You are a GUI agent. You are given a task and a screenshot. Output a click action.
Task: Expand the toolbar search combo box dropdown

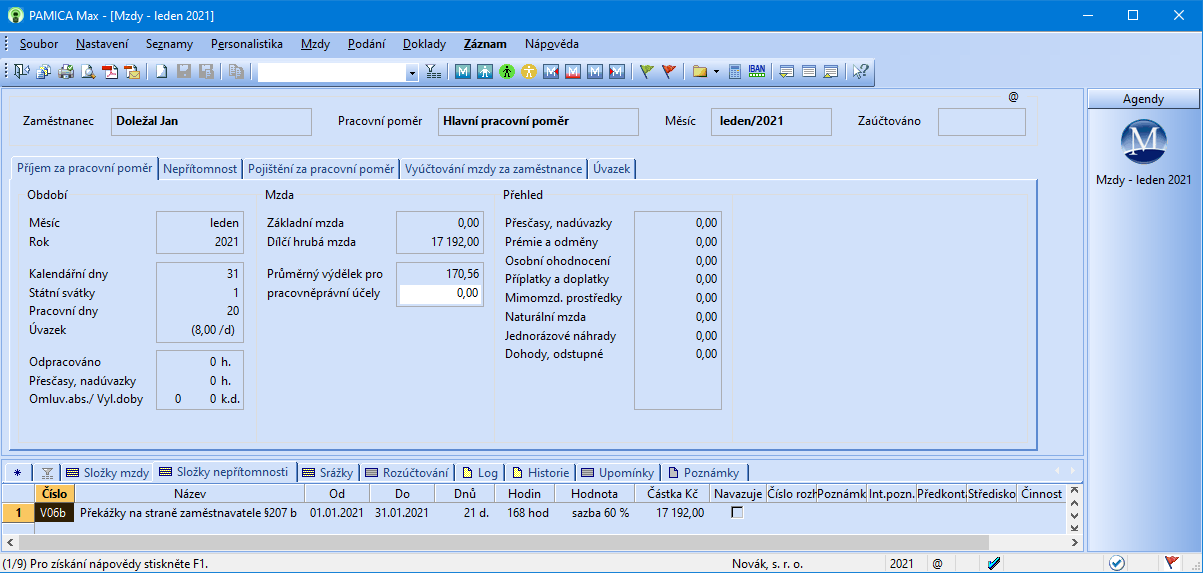pyautogui.click(x=412, y=72)
